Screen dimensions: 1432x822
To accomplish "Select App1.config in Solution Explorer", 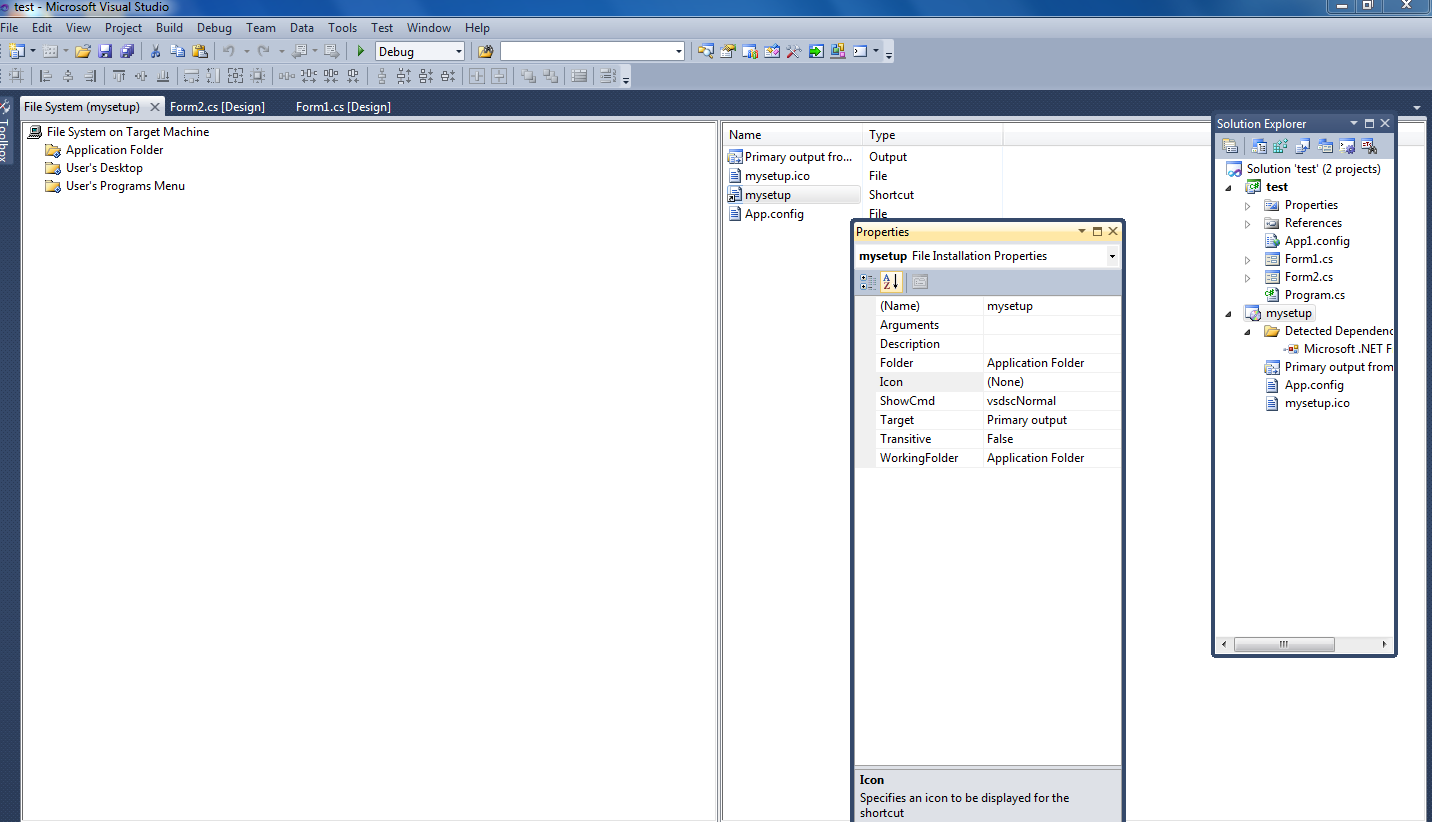I will [x=1317, y=241].
